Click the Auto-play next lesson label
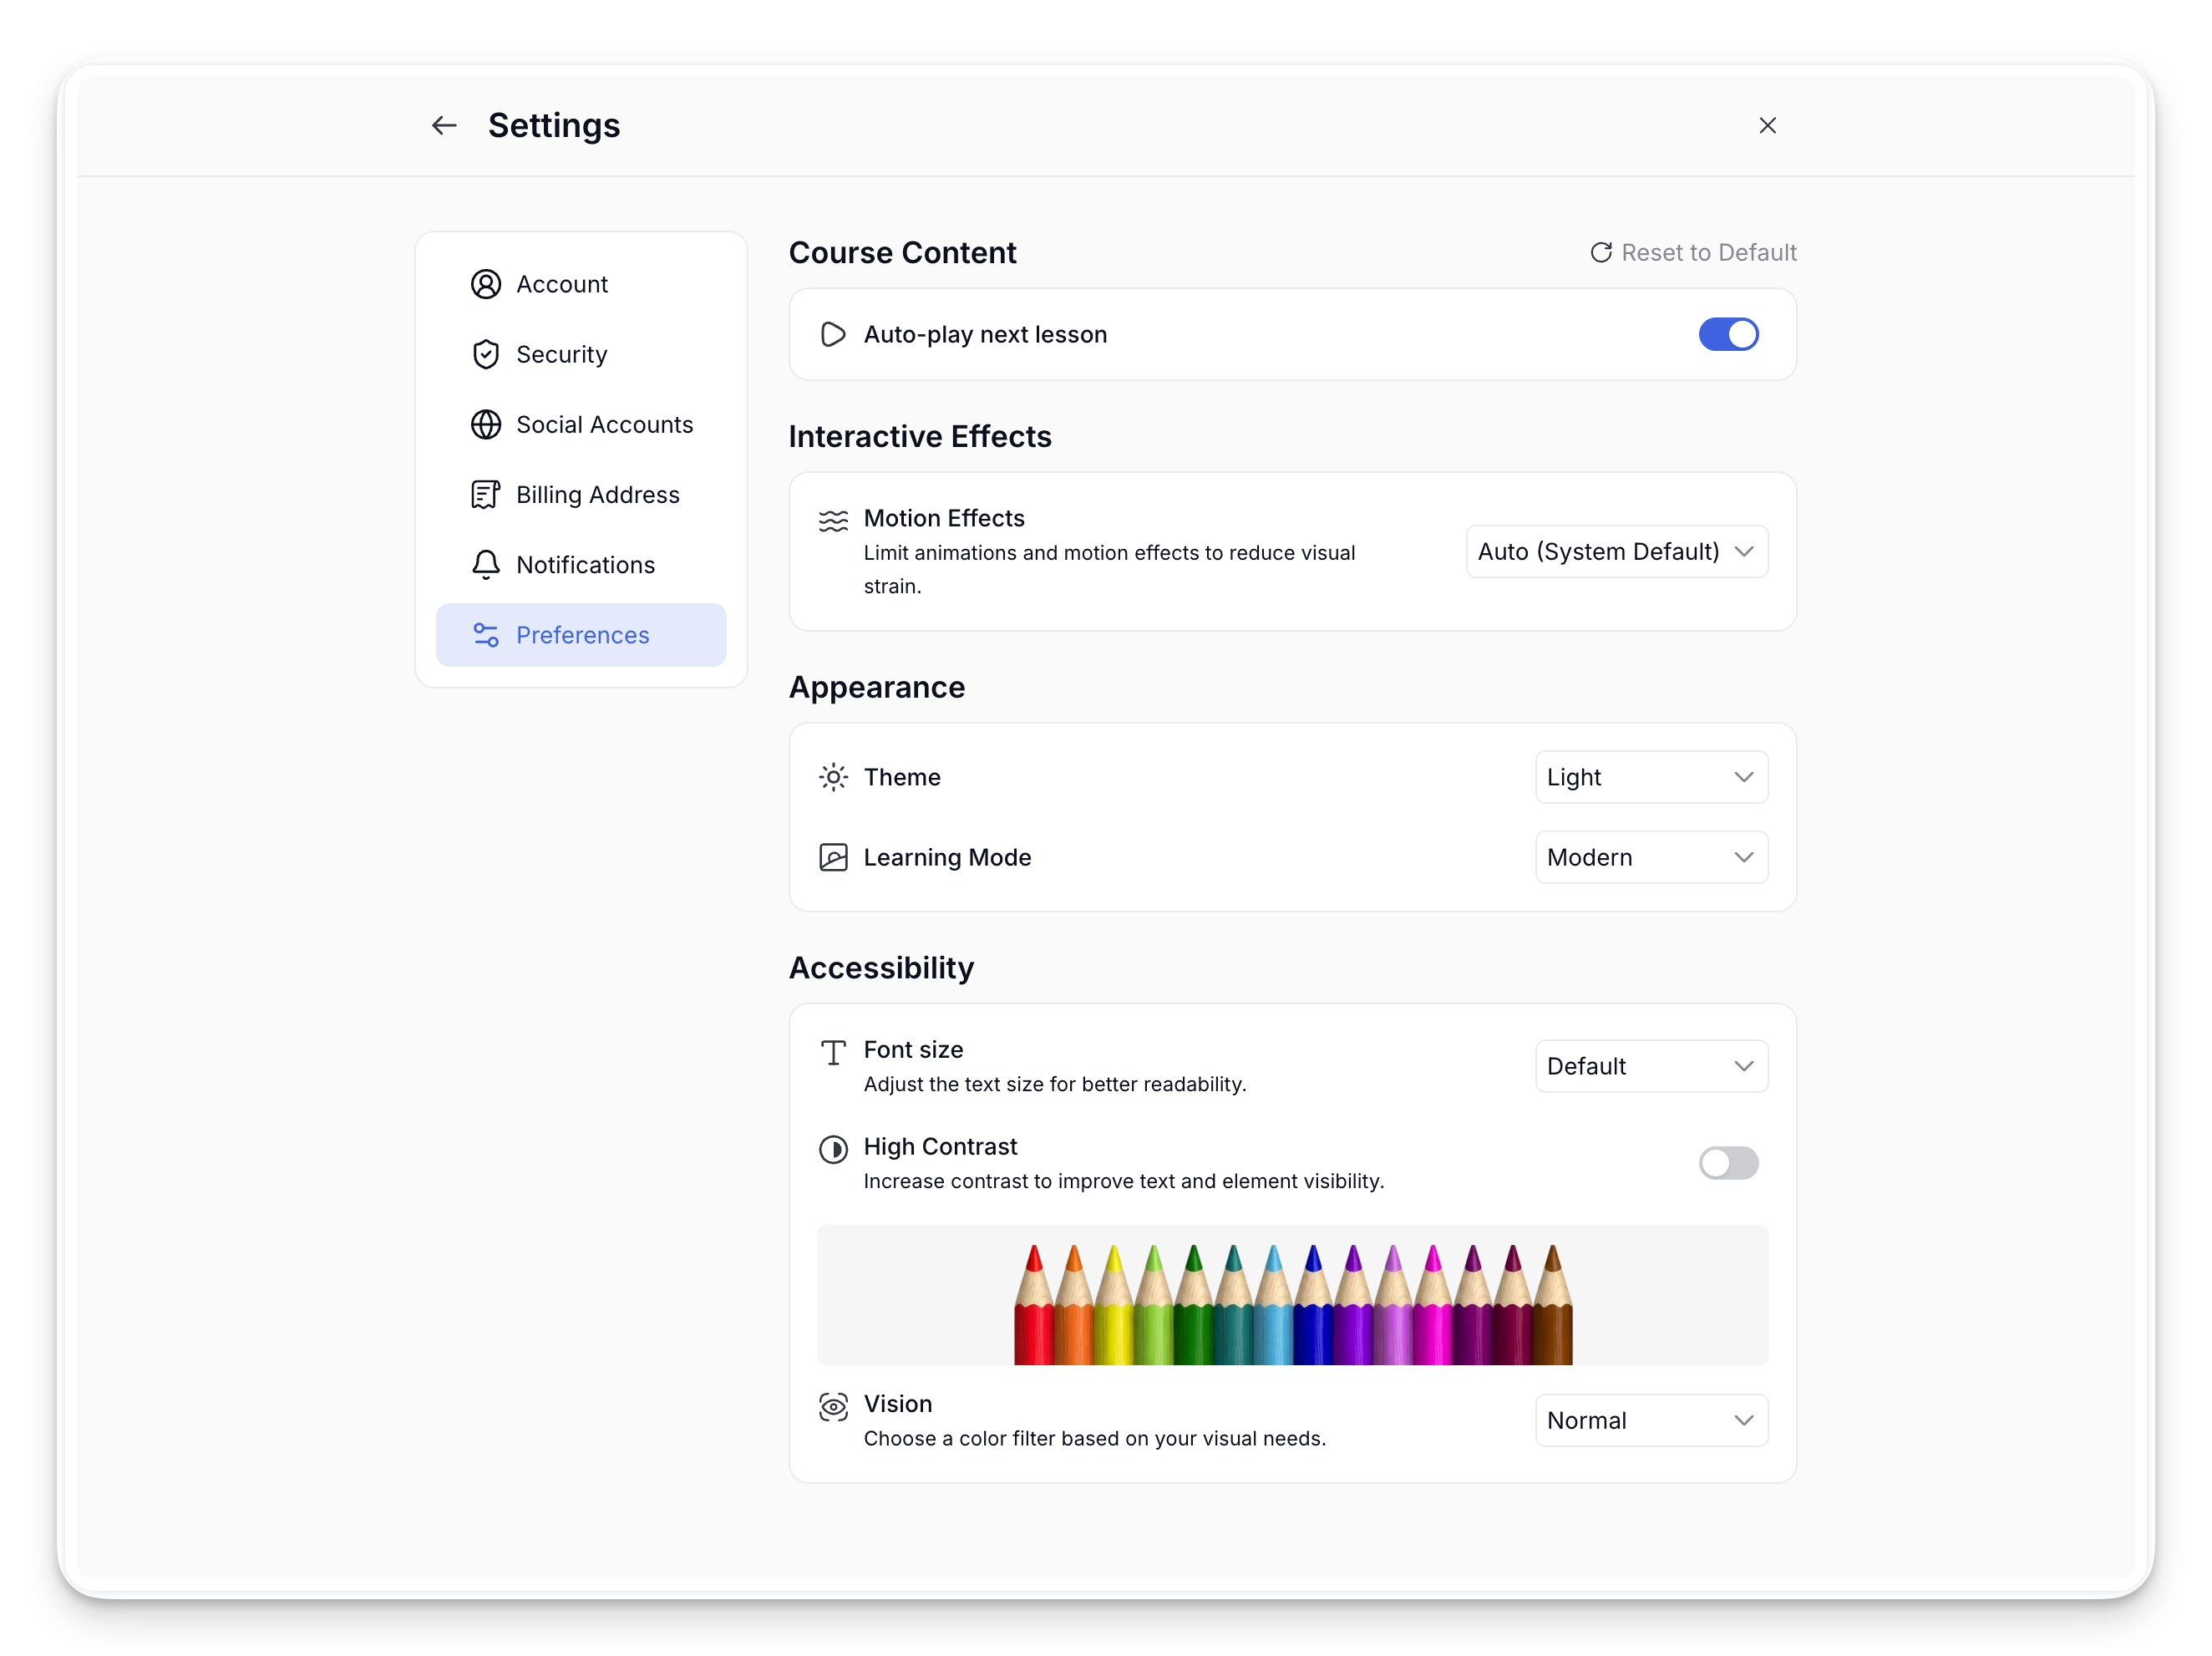The height and width of the screenshot is (1656, 2212). click(985, 335)
